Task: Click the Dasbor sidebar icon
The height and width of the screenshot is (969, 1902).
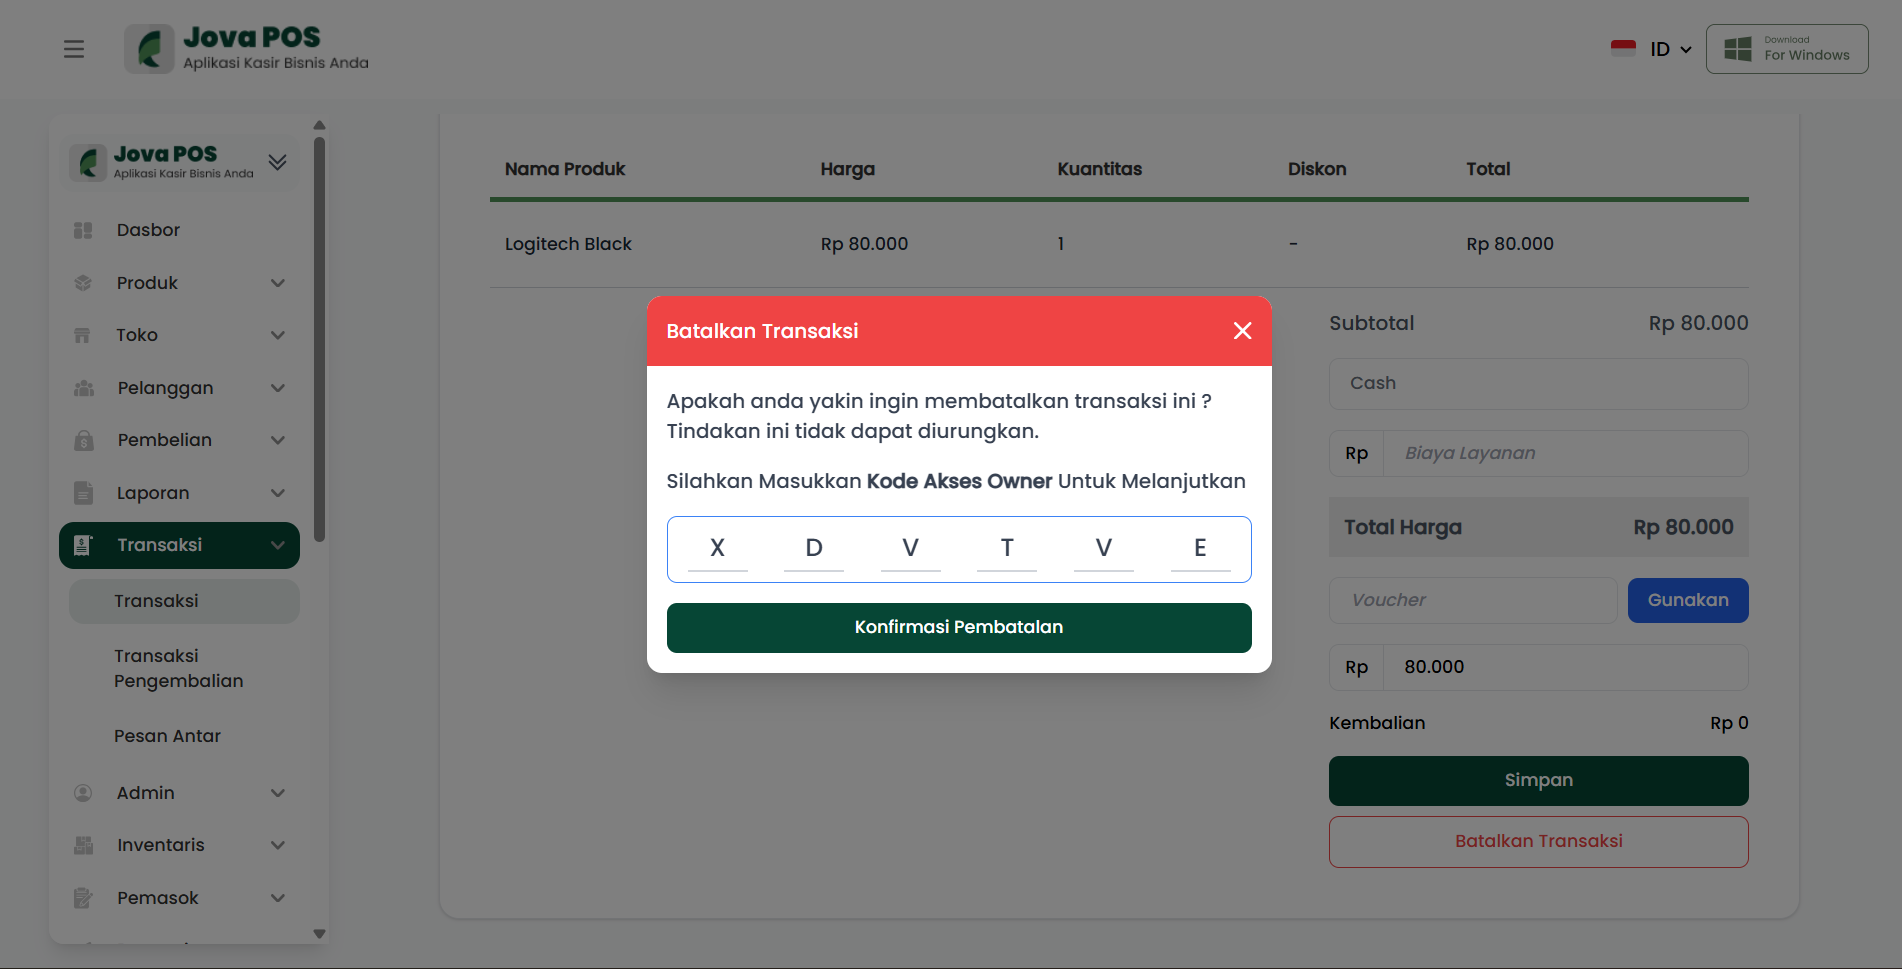Action: point(83,230)
